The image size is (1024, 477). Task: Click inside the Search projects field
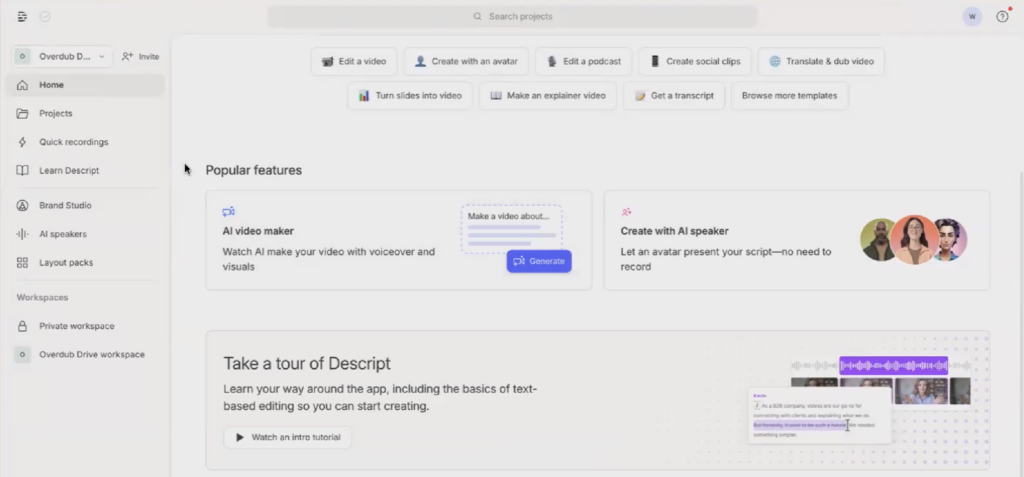coord(513,16)
